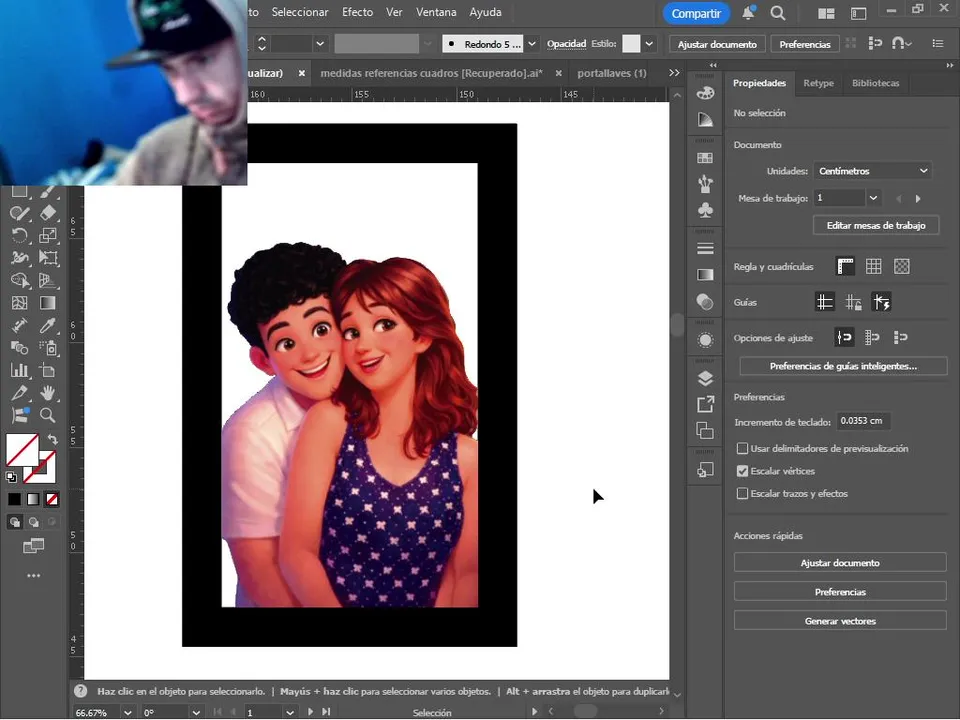
Task: Select the Perspective Grid tool
Action: [48, 280]
